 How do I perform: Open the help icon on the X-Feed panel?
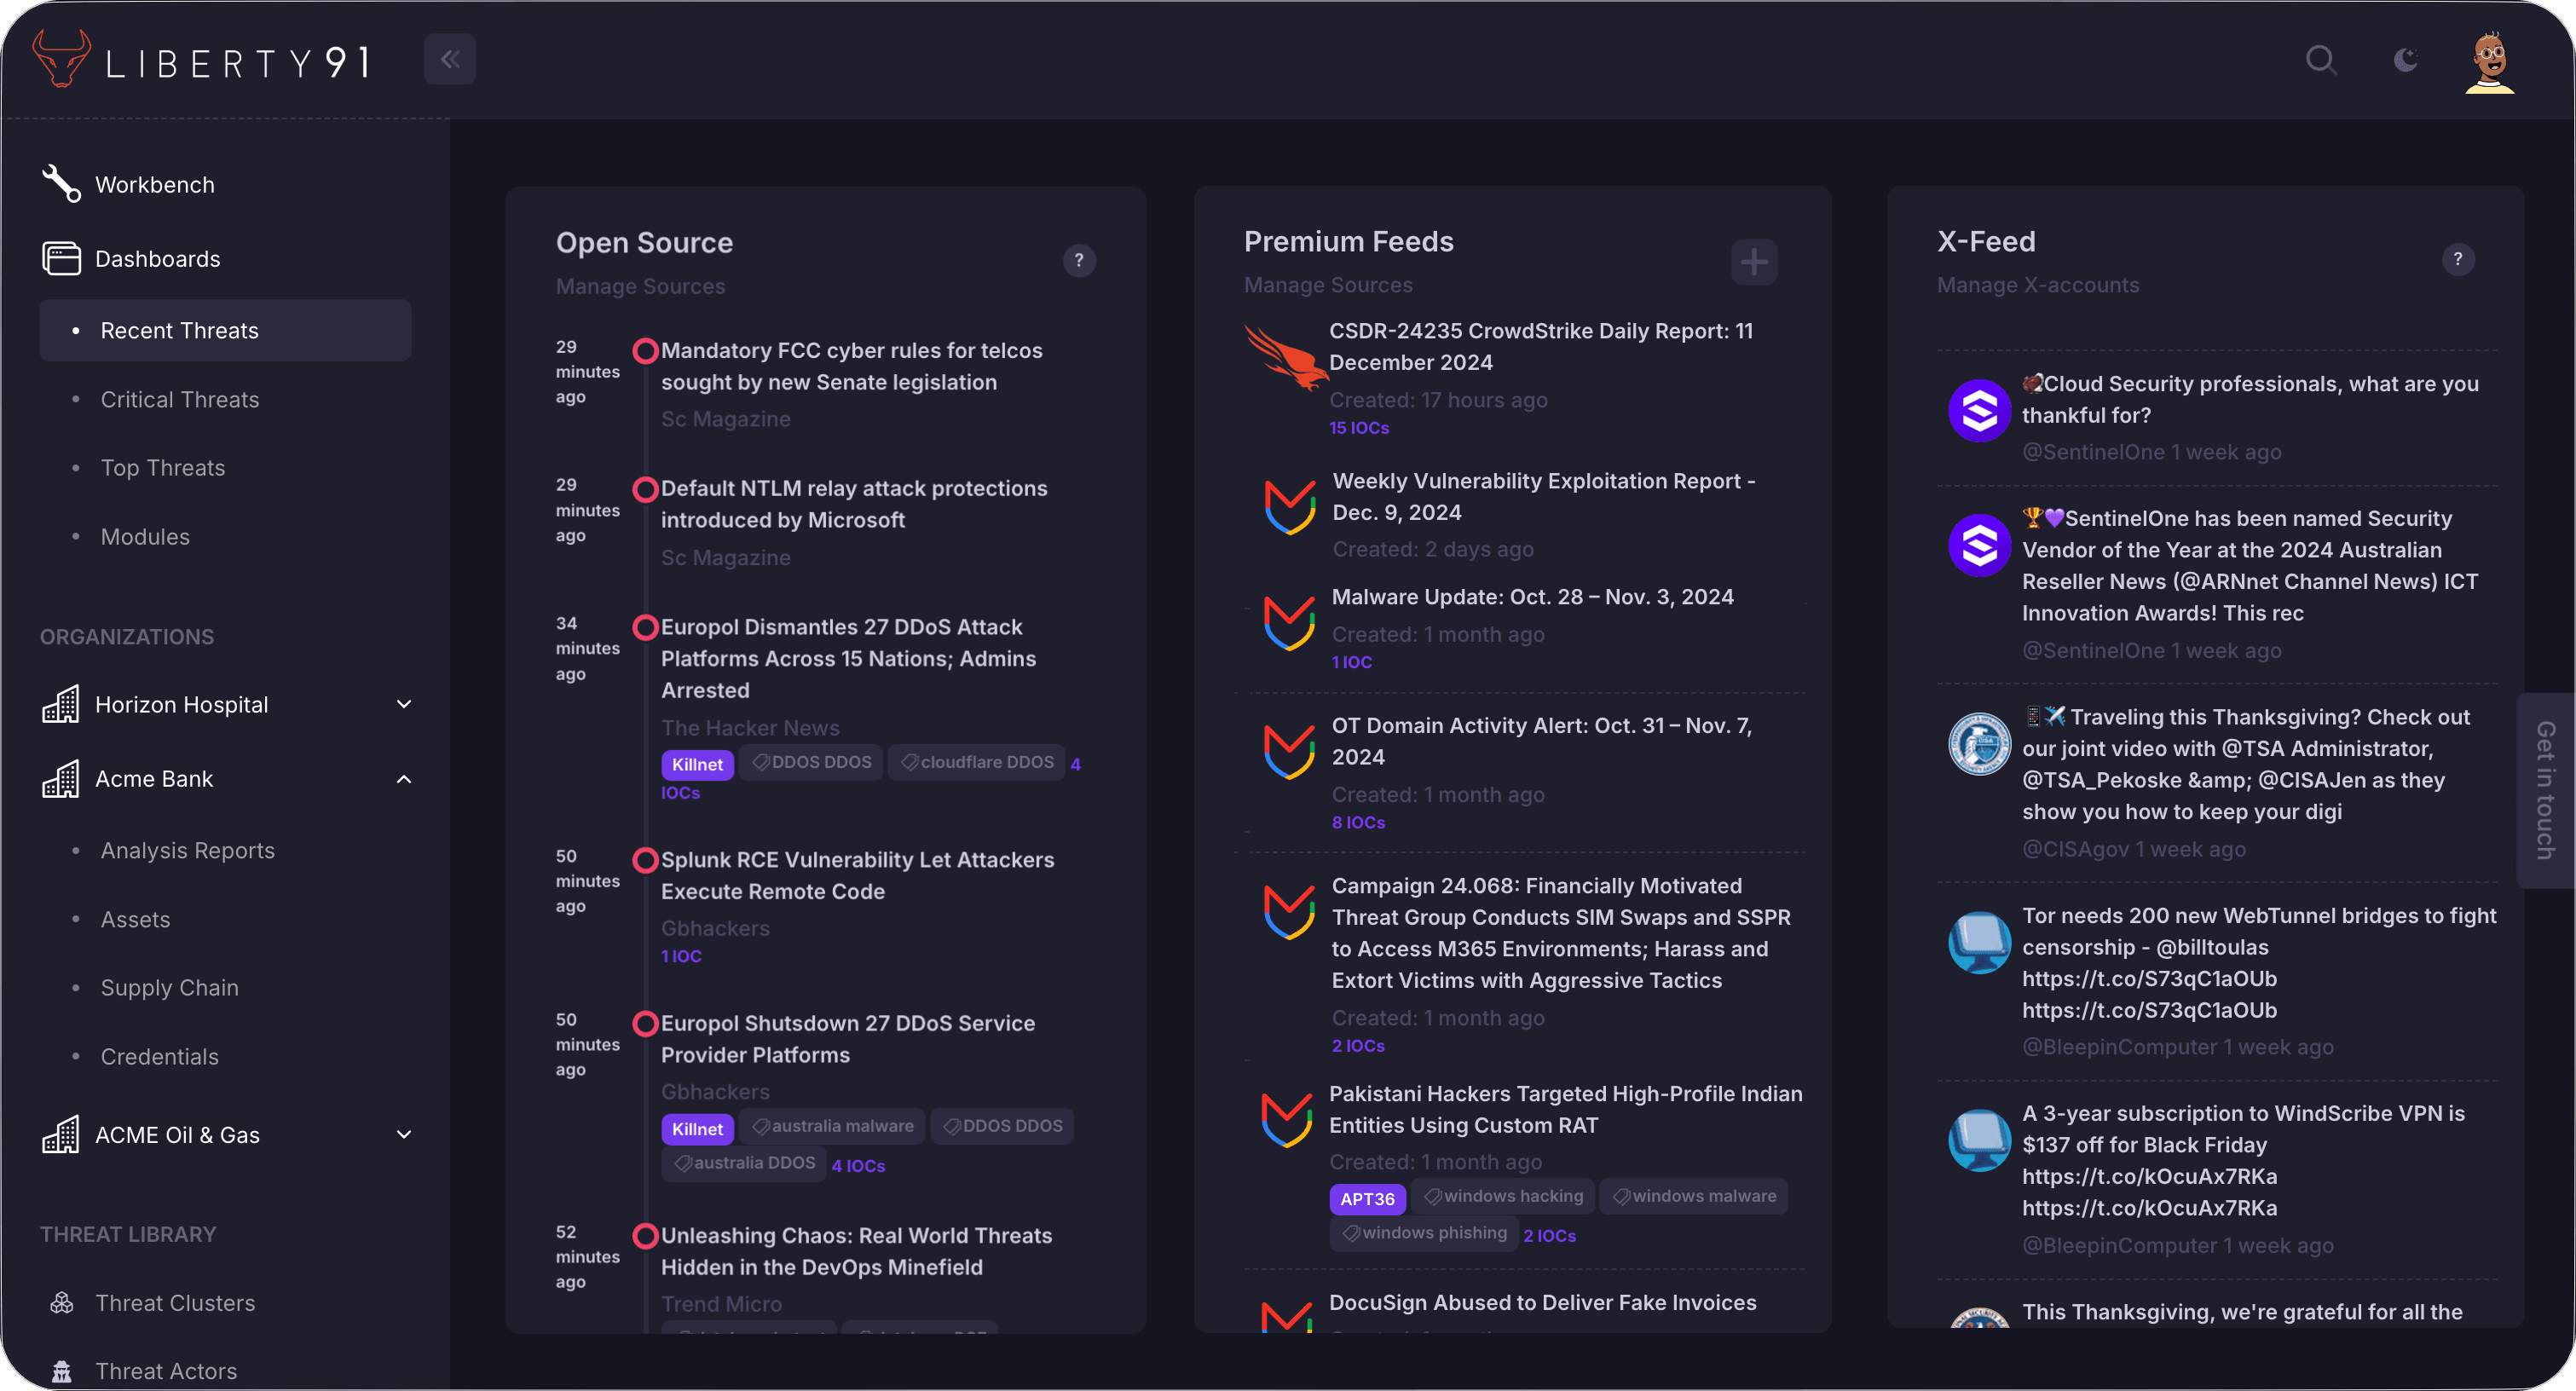point(2459,260)
